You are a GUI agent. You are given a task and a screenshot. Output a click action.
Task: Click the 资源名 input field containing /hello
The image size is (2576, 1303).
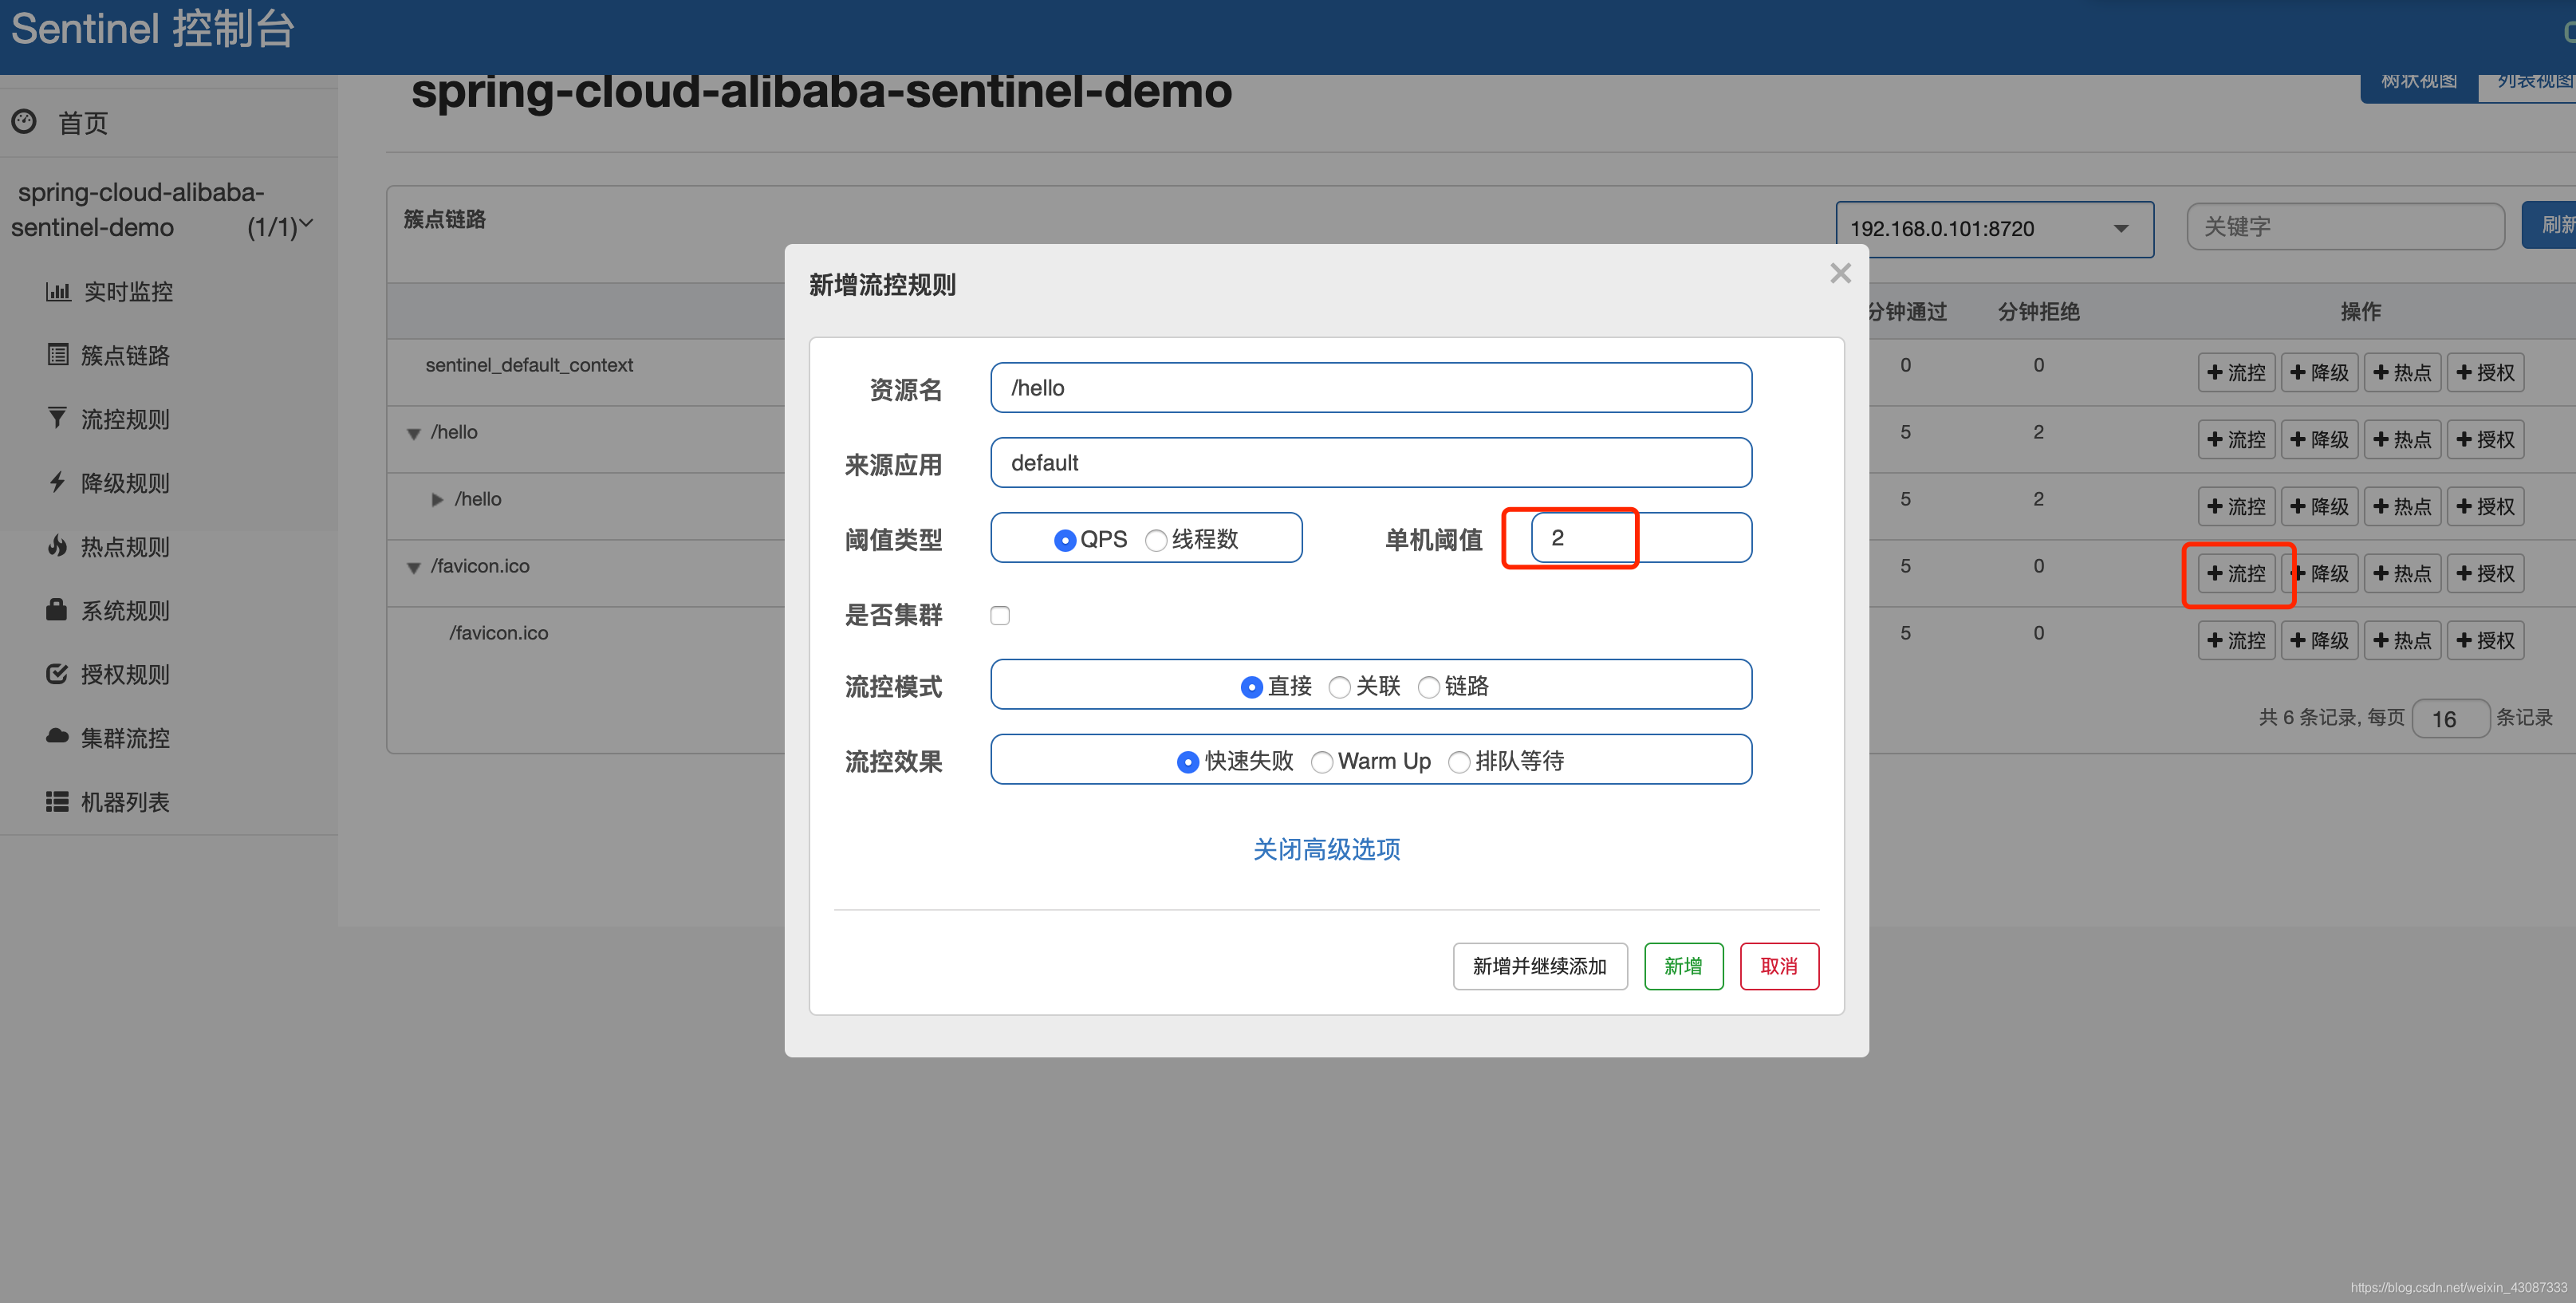(1371, 387)
